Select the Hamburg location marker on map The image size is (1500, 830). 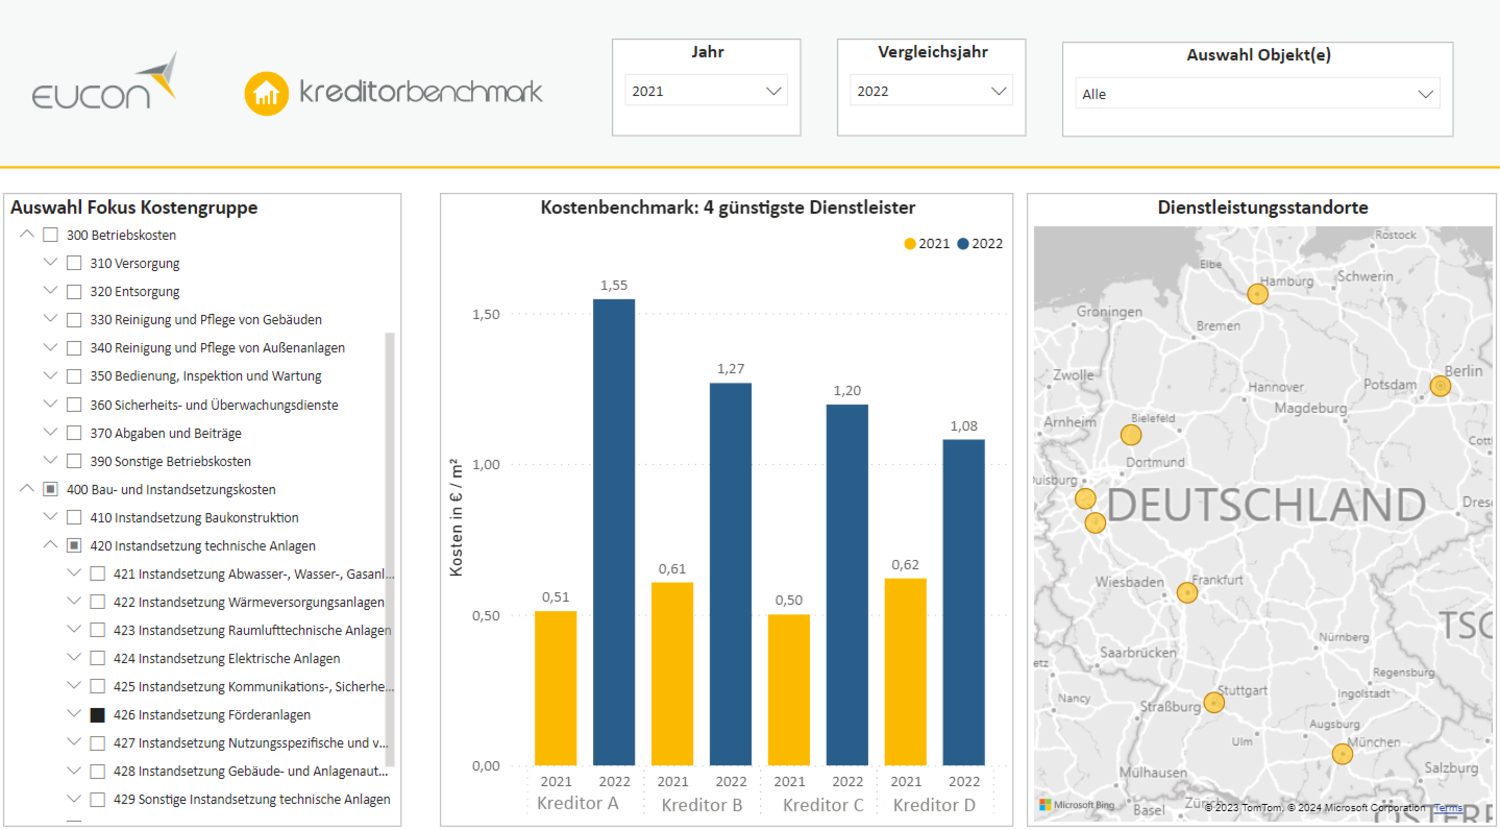click(x=1257, y=294)
